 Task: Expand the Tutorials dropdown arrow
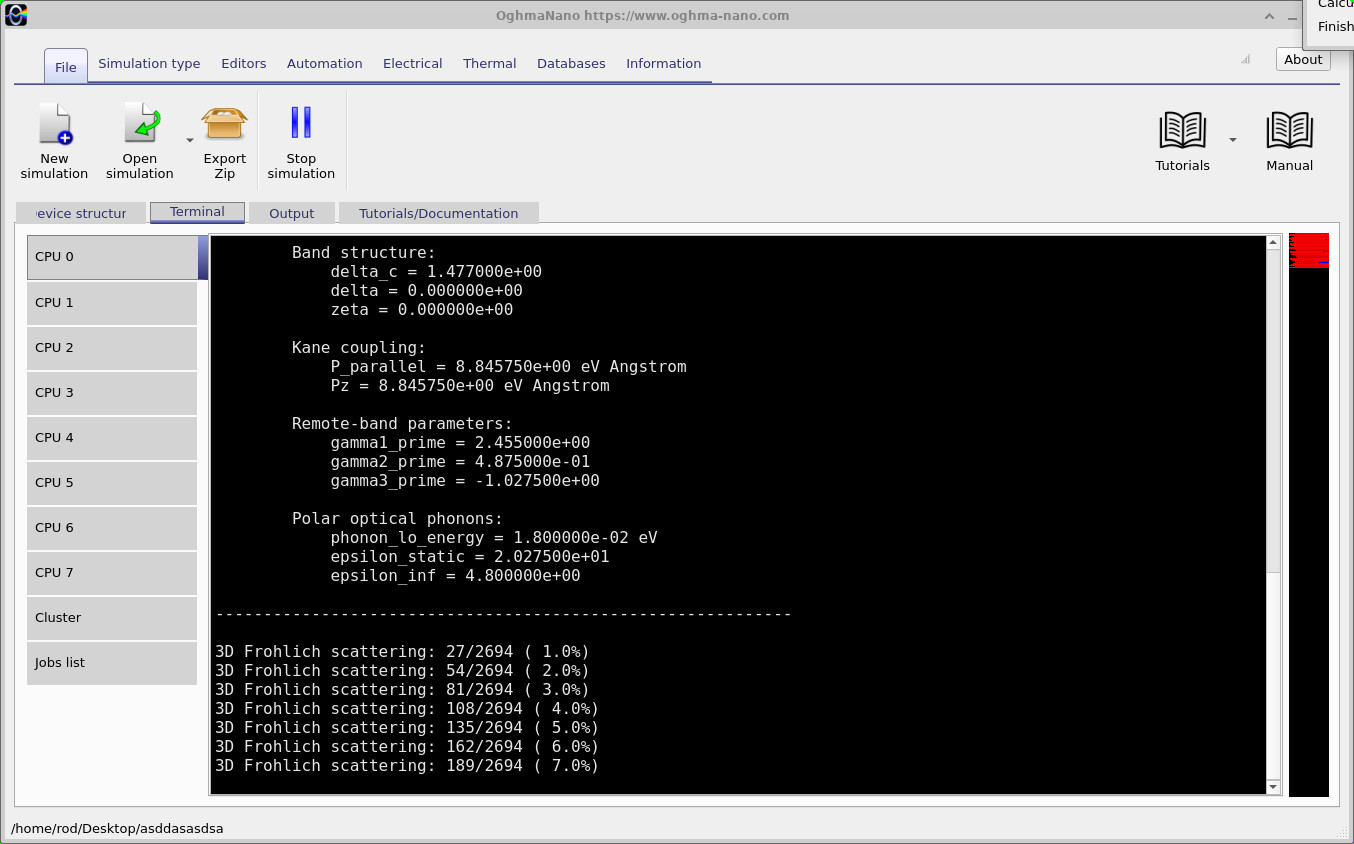tap(1233, 140)
